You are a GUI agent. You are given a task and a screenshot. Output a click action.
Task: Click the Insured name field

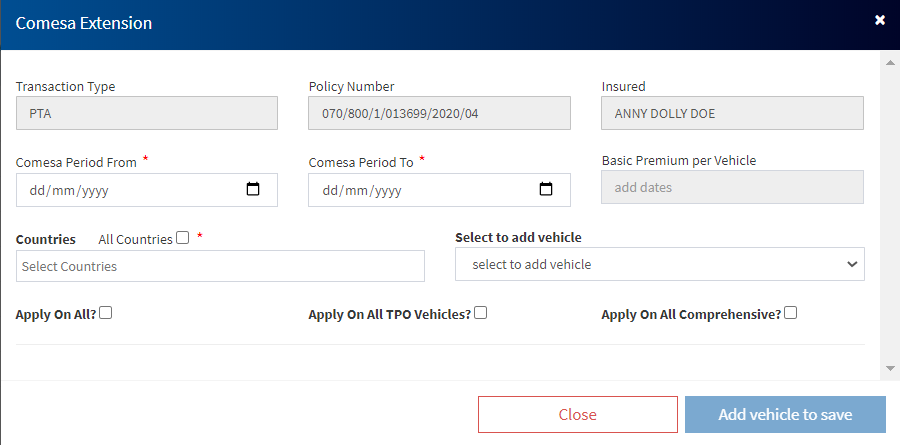(732, 113)
